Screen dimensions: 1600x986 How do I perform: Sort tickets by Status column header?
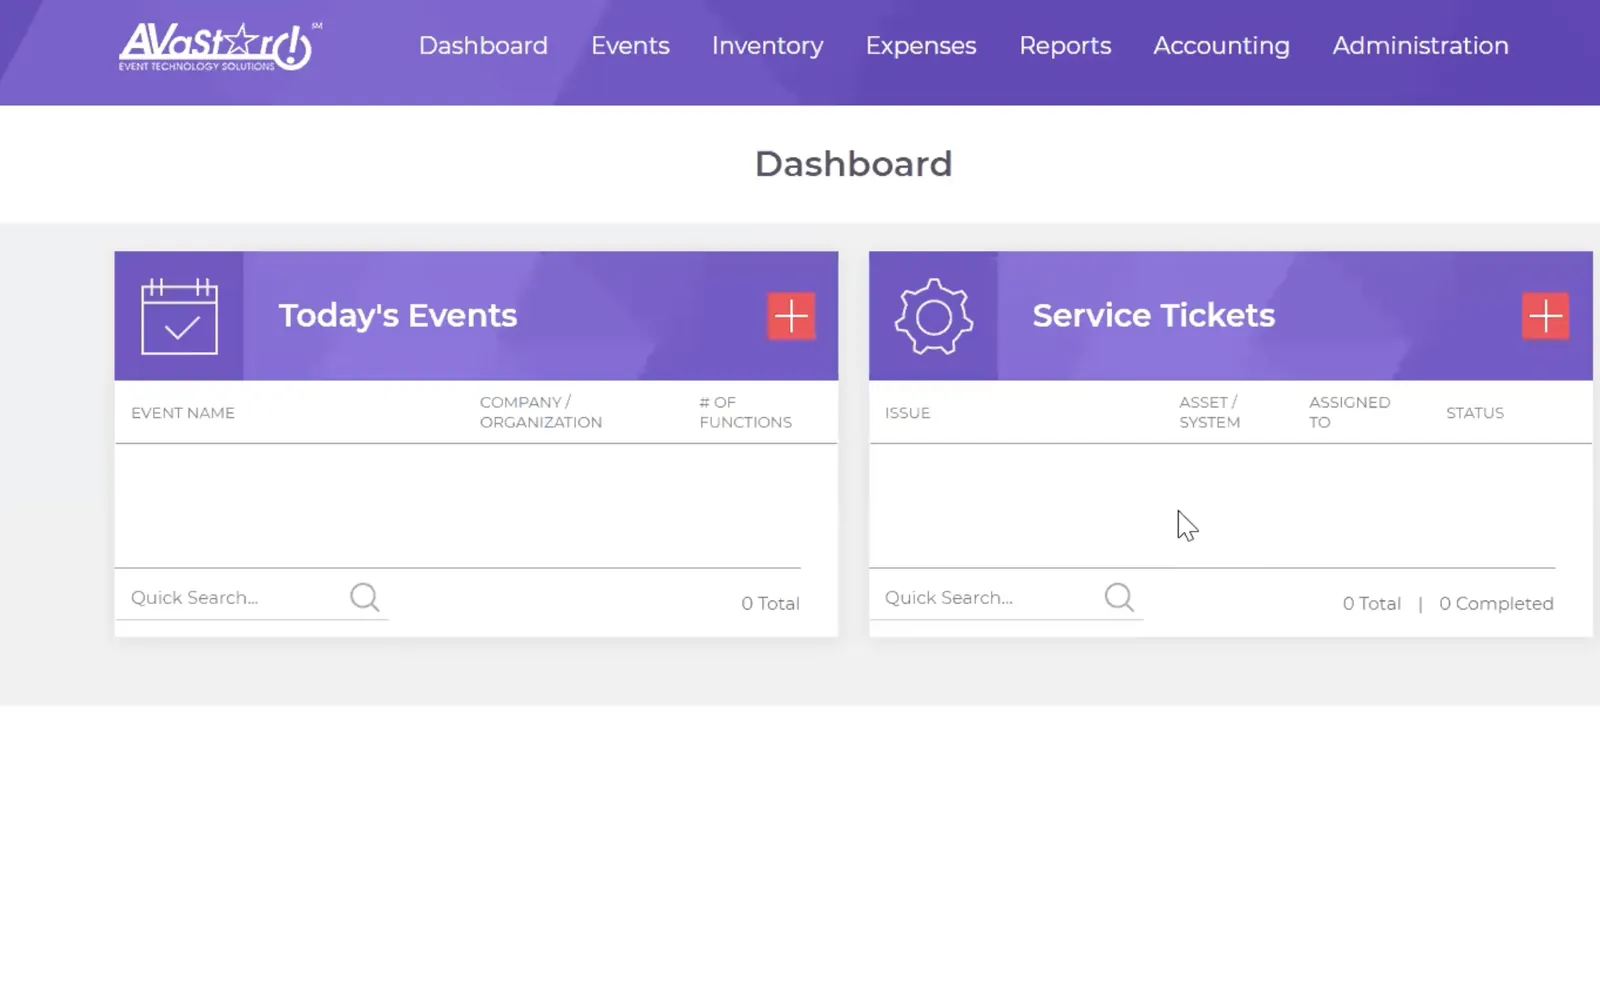(x=1475, y=413)
